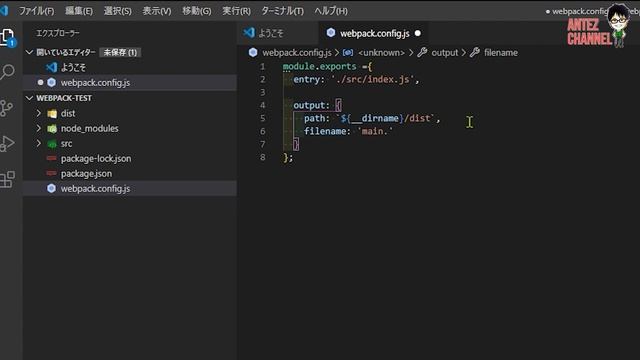Click 'module.exports' code on line 1
Viewport: 640px width, 360px height.
(320, 66)
